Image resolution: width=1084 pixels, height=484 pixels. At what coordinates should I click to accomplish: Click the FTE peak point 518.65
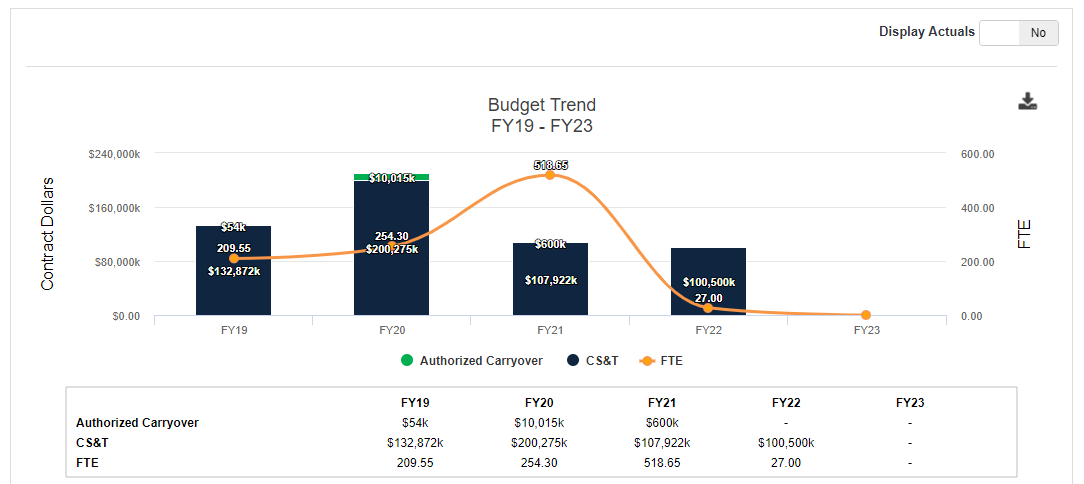[x=550, y=175]
